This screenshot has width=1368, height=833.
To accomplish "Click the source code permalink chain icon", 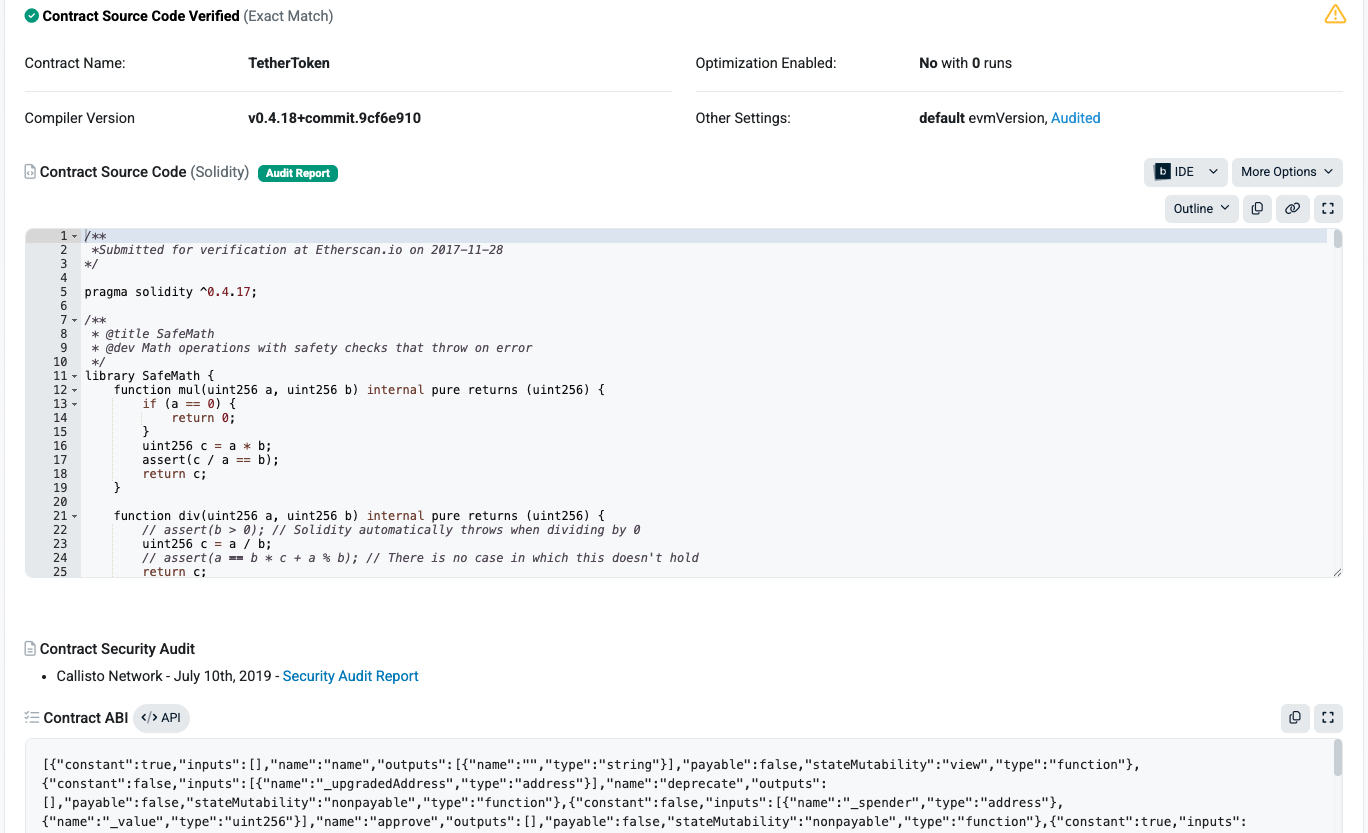I will click(x=1292, y=208).
